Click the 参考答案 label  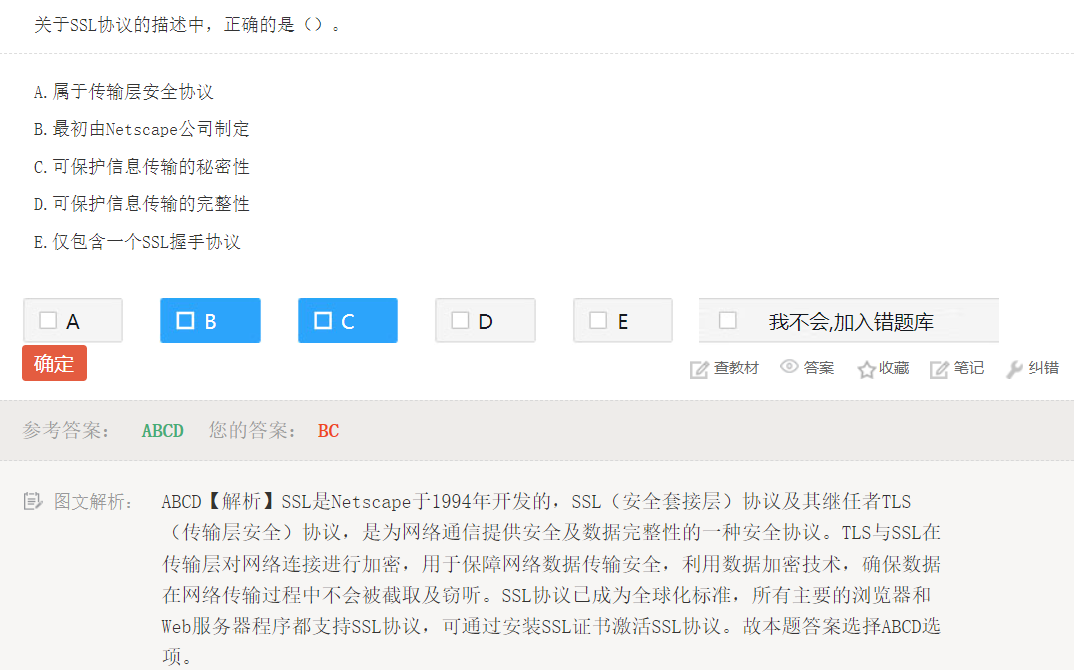[66, 430]
